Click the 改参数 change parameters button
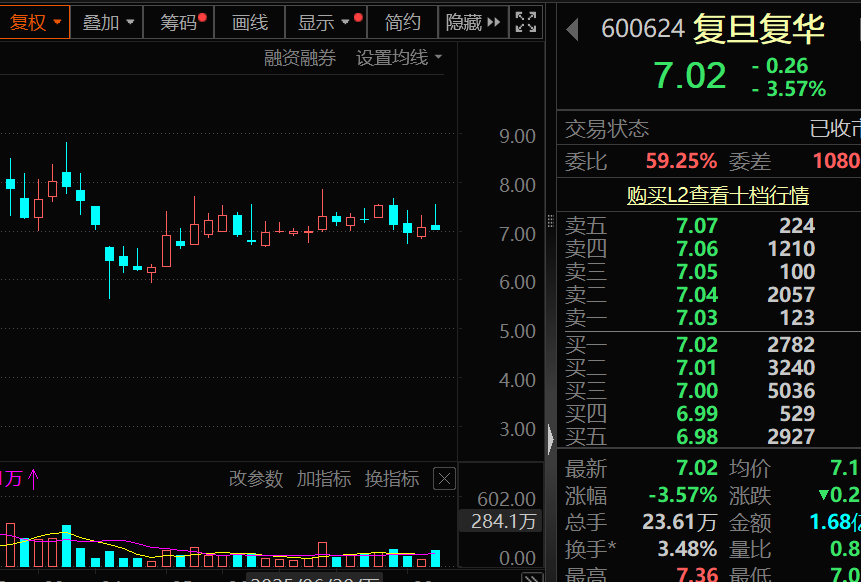Image resolution: width=861 pixels, height=582 pixels. (x=256, y=478)
